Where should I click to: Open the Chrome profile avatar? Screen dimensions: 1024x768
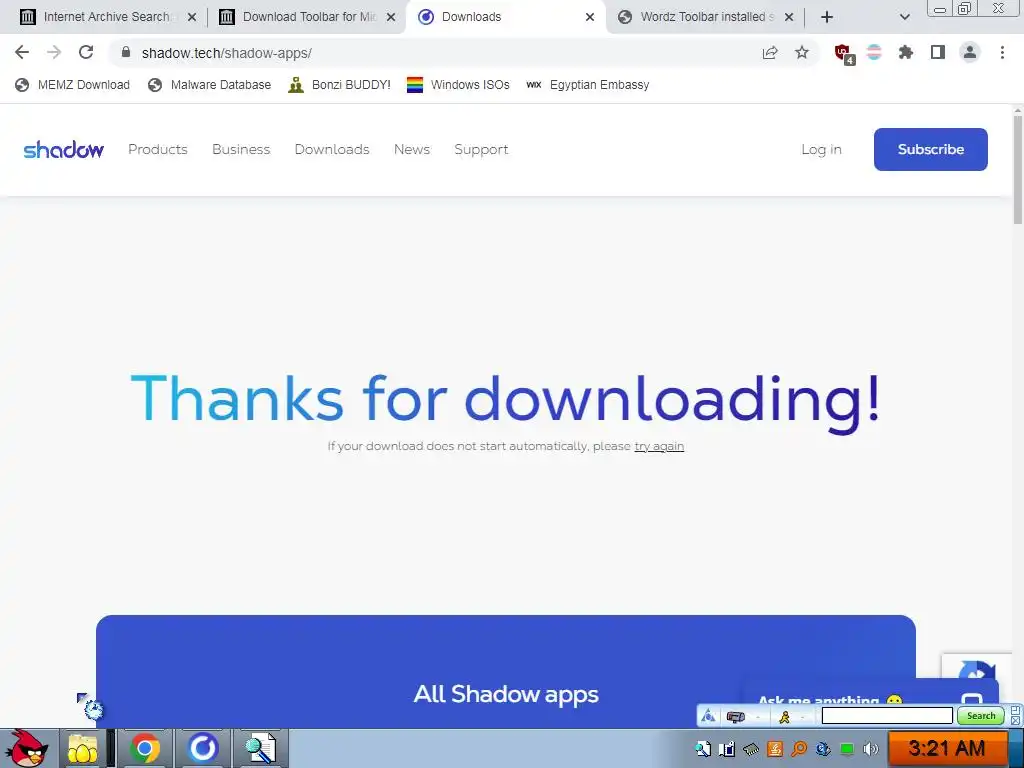point(970,52)
